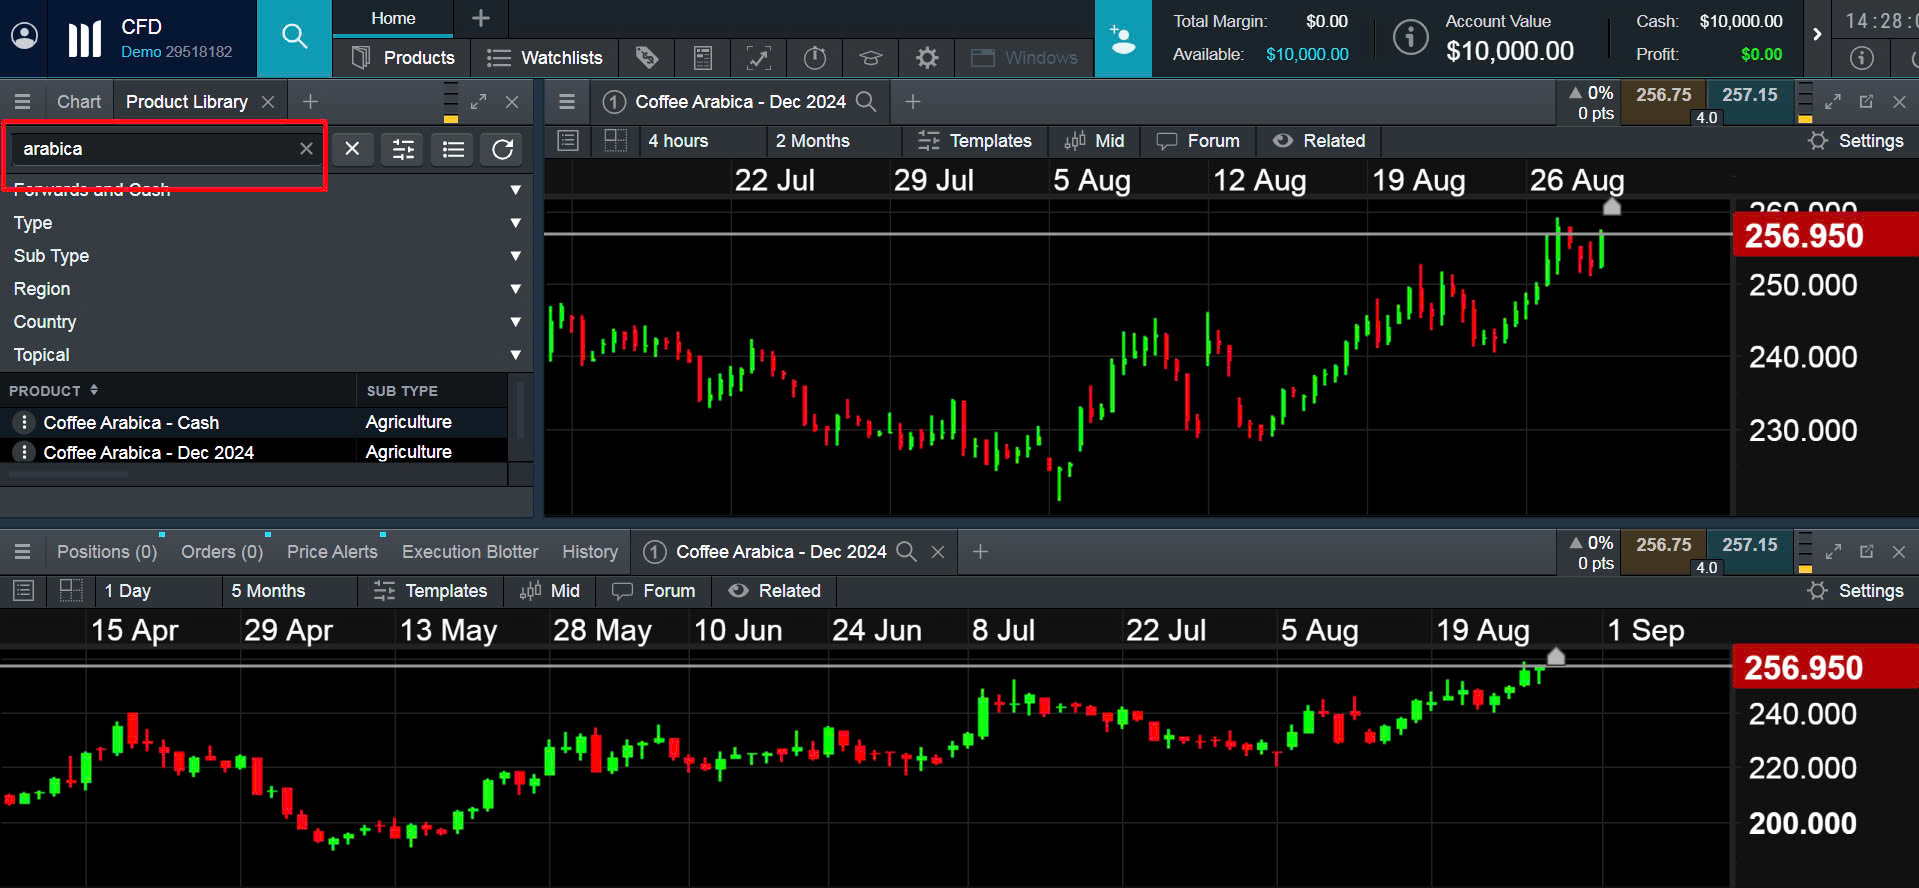Open the 5 Months range dropdown
This screenshot has width=1919, height=888.
(290, 591)
